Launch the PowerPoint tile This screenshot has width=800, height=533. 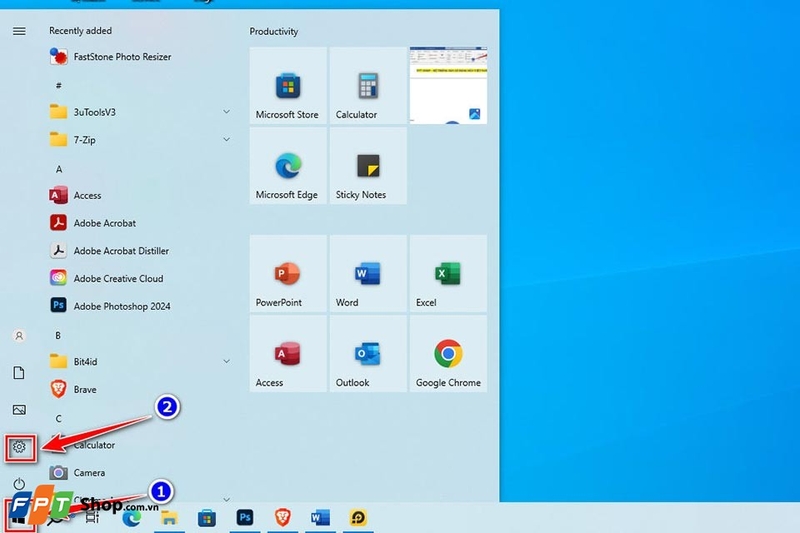288,273
